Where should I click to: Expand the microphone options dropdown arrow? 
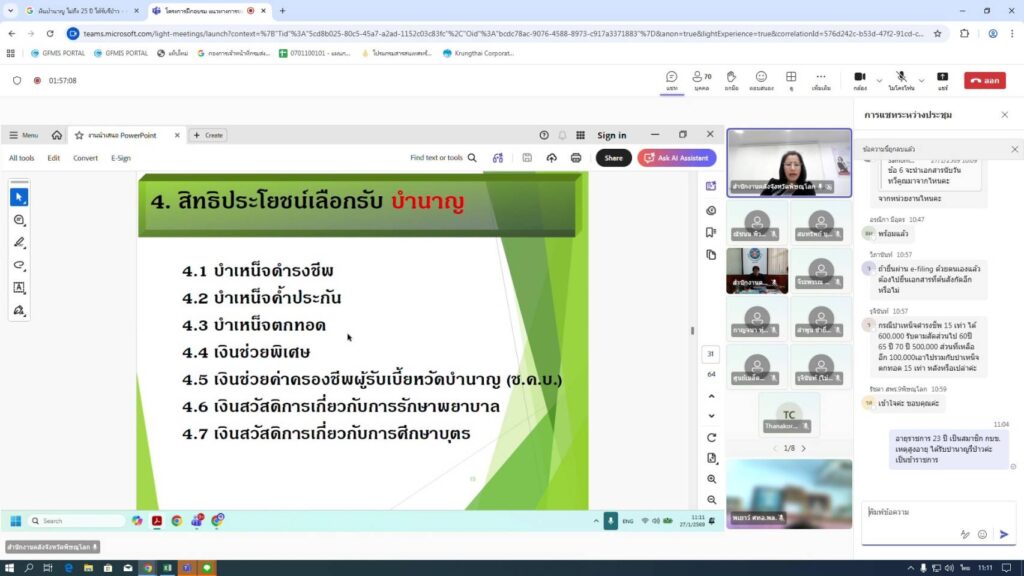pyautogui.click(x=921, y=80)
